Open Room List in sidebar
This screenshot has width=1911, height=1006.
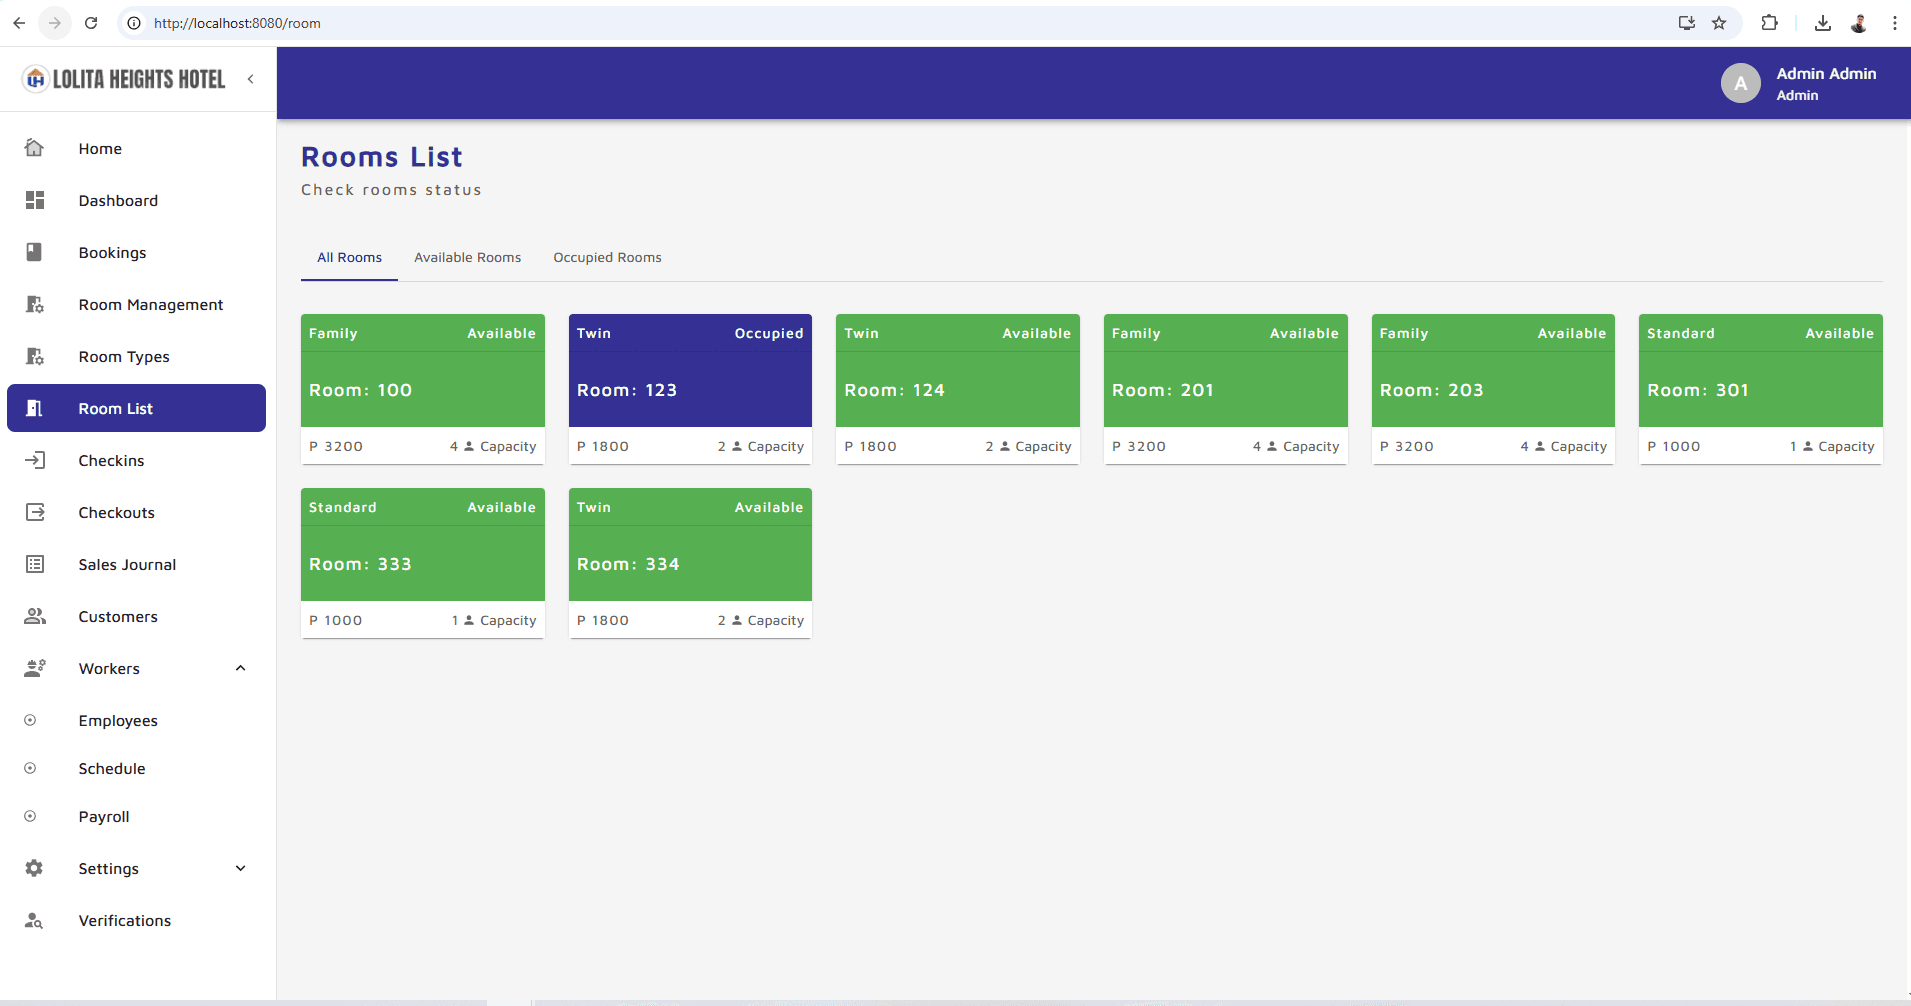[x=136, y=408]
